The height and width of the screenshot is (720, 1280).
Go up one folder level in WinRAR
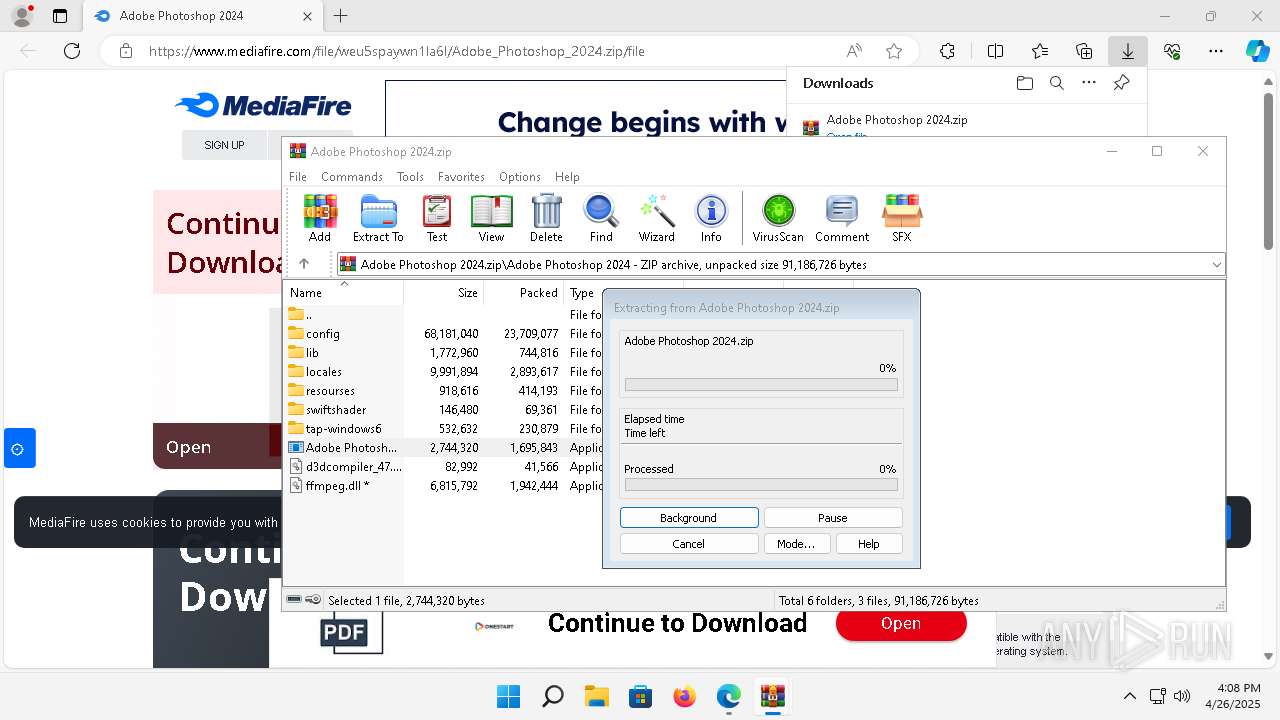304,264
